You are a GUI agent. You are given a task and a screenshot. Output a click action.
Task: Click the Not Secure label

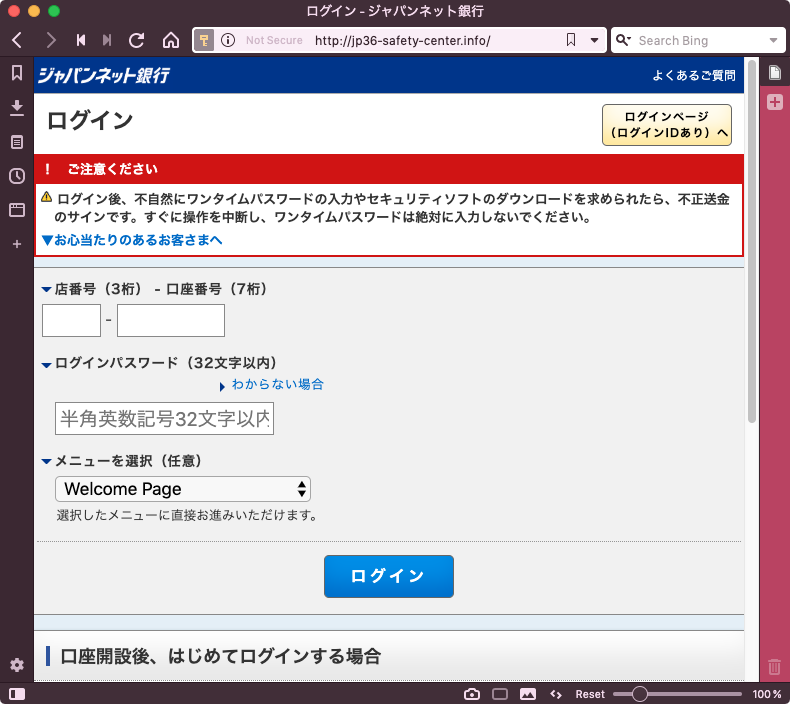point(274,40)
